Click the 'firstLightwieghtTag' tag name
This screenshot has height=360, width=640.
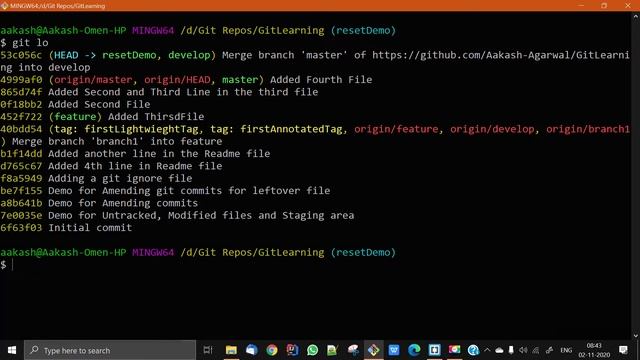141,129
